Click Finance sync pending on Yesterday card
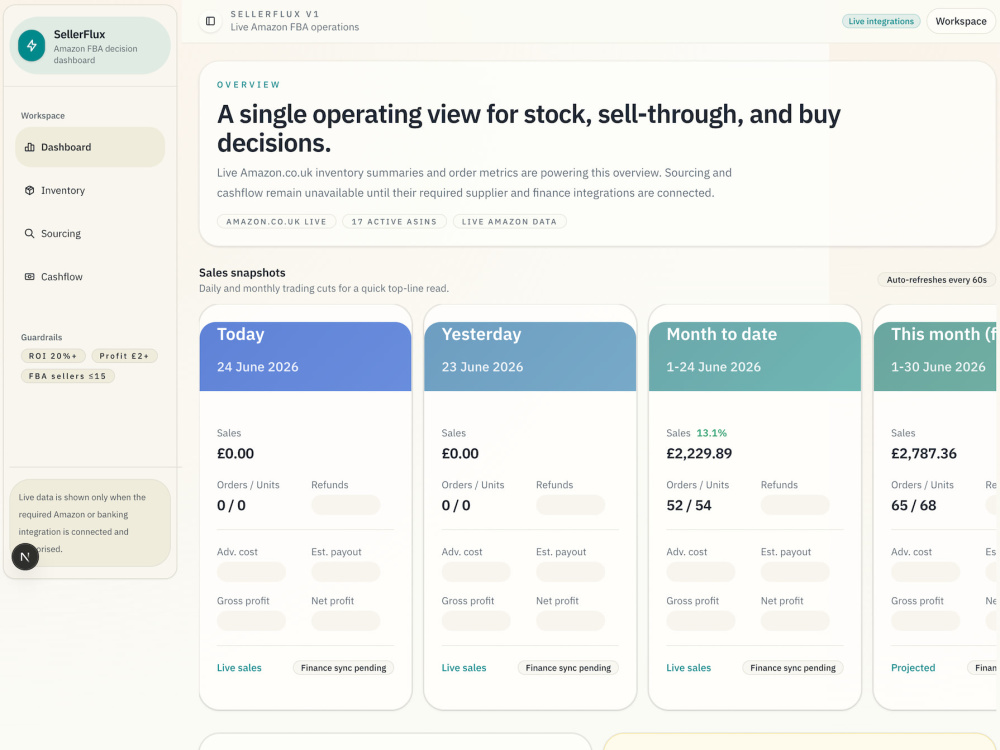The image size is (1000, 750). pos(568,668)
